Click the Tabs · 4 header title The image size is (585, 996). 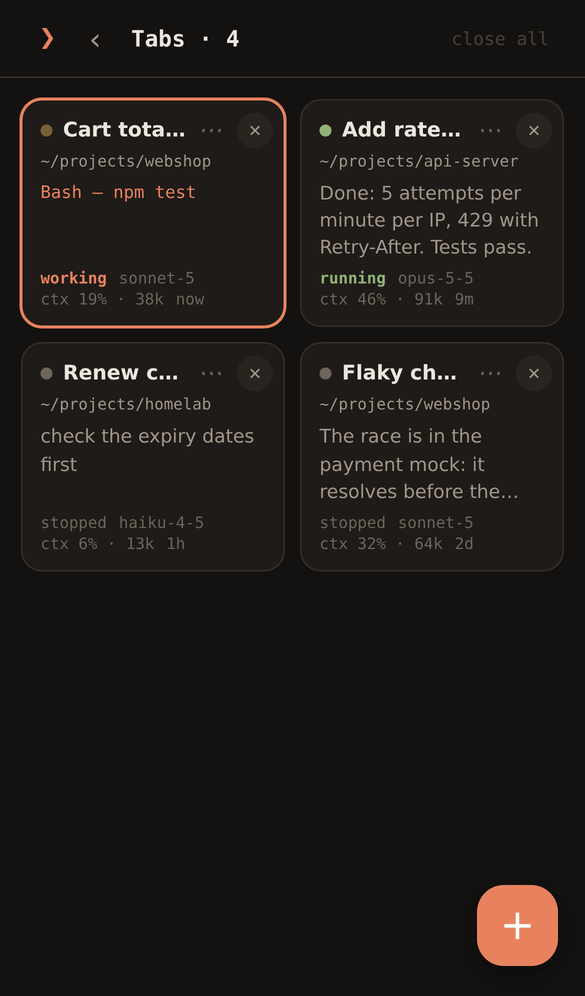(185, 39)
